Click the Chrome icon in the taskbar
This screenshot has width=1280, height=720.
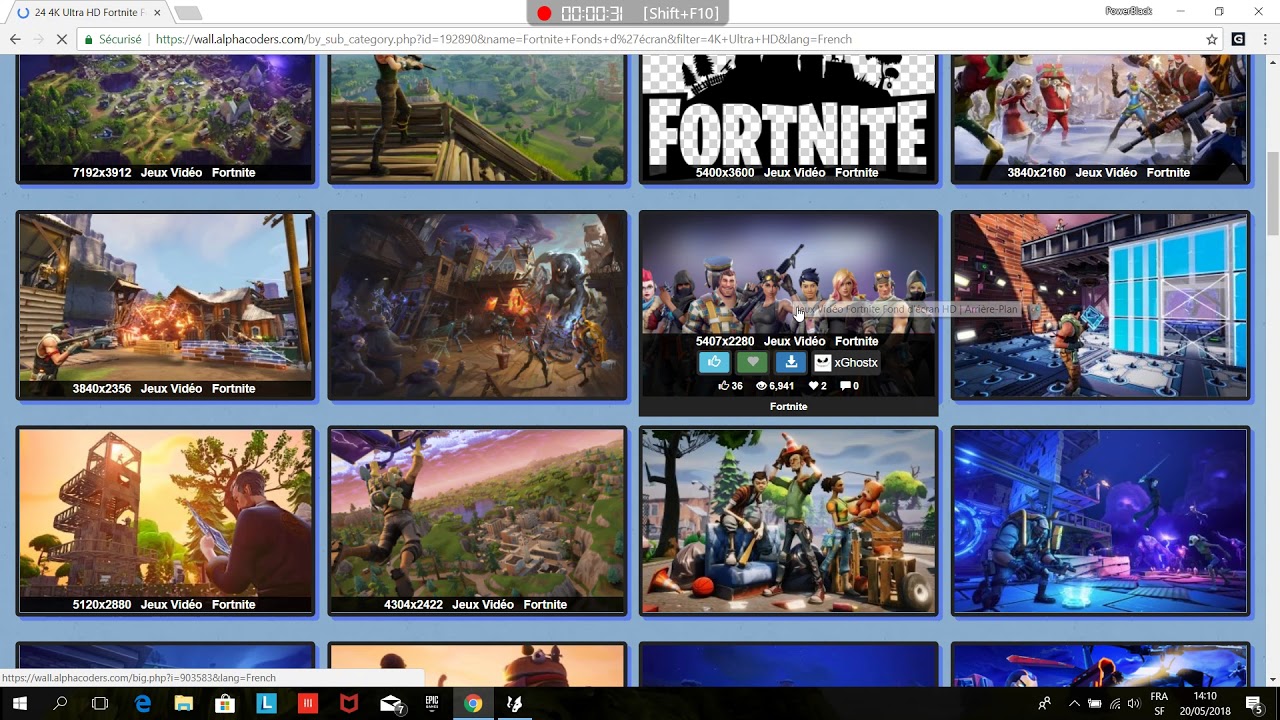[x=473, y=703]
